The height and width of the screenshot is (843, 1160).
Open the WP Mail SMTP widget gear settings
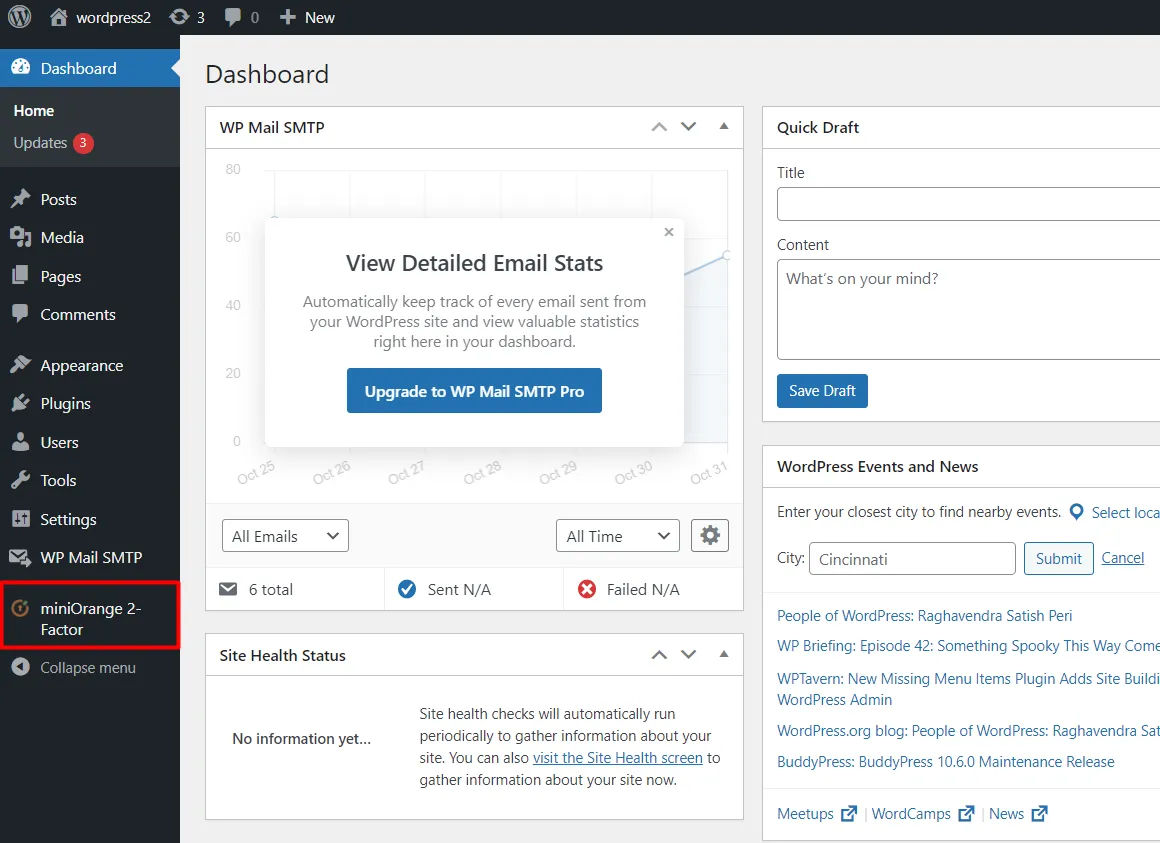(709, 535)
